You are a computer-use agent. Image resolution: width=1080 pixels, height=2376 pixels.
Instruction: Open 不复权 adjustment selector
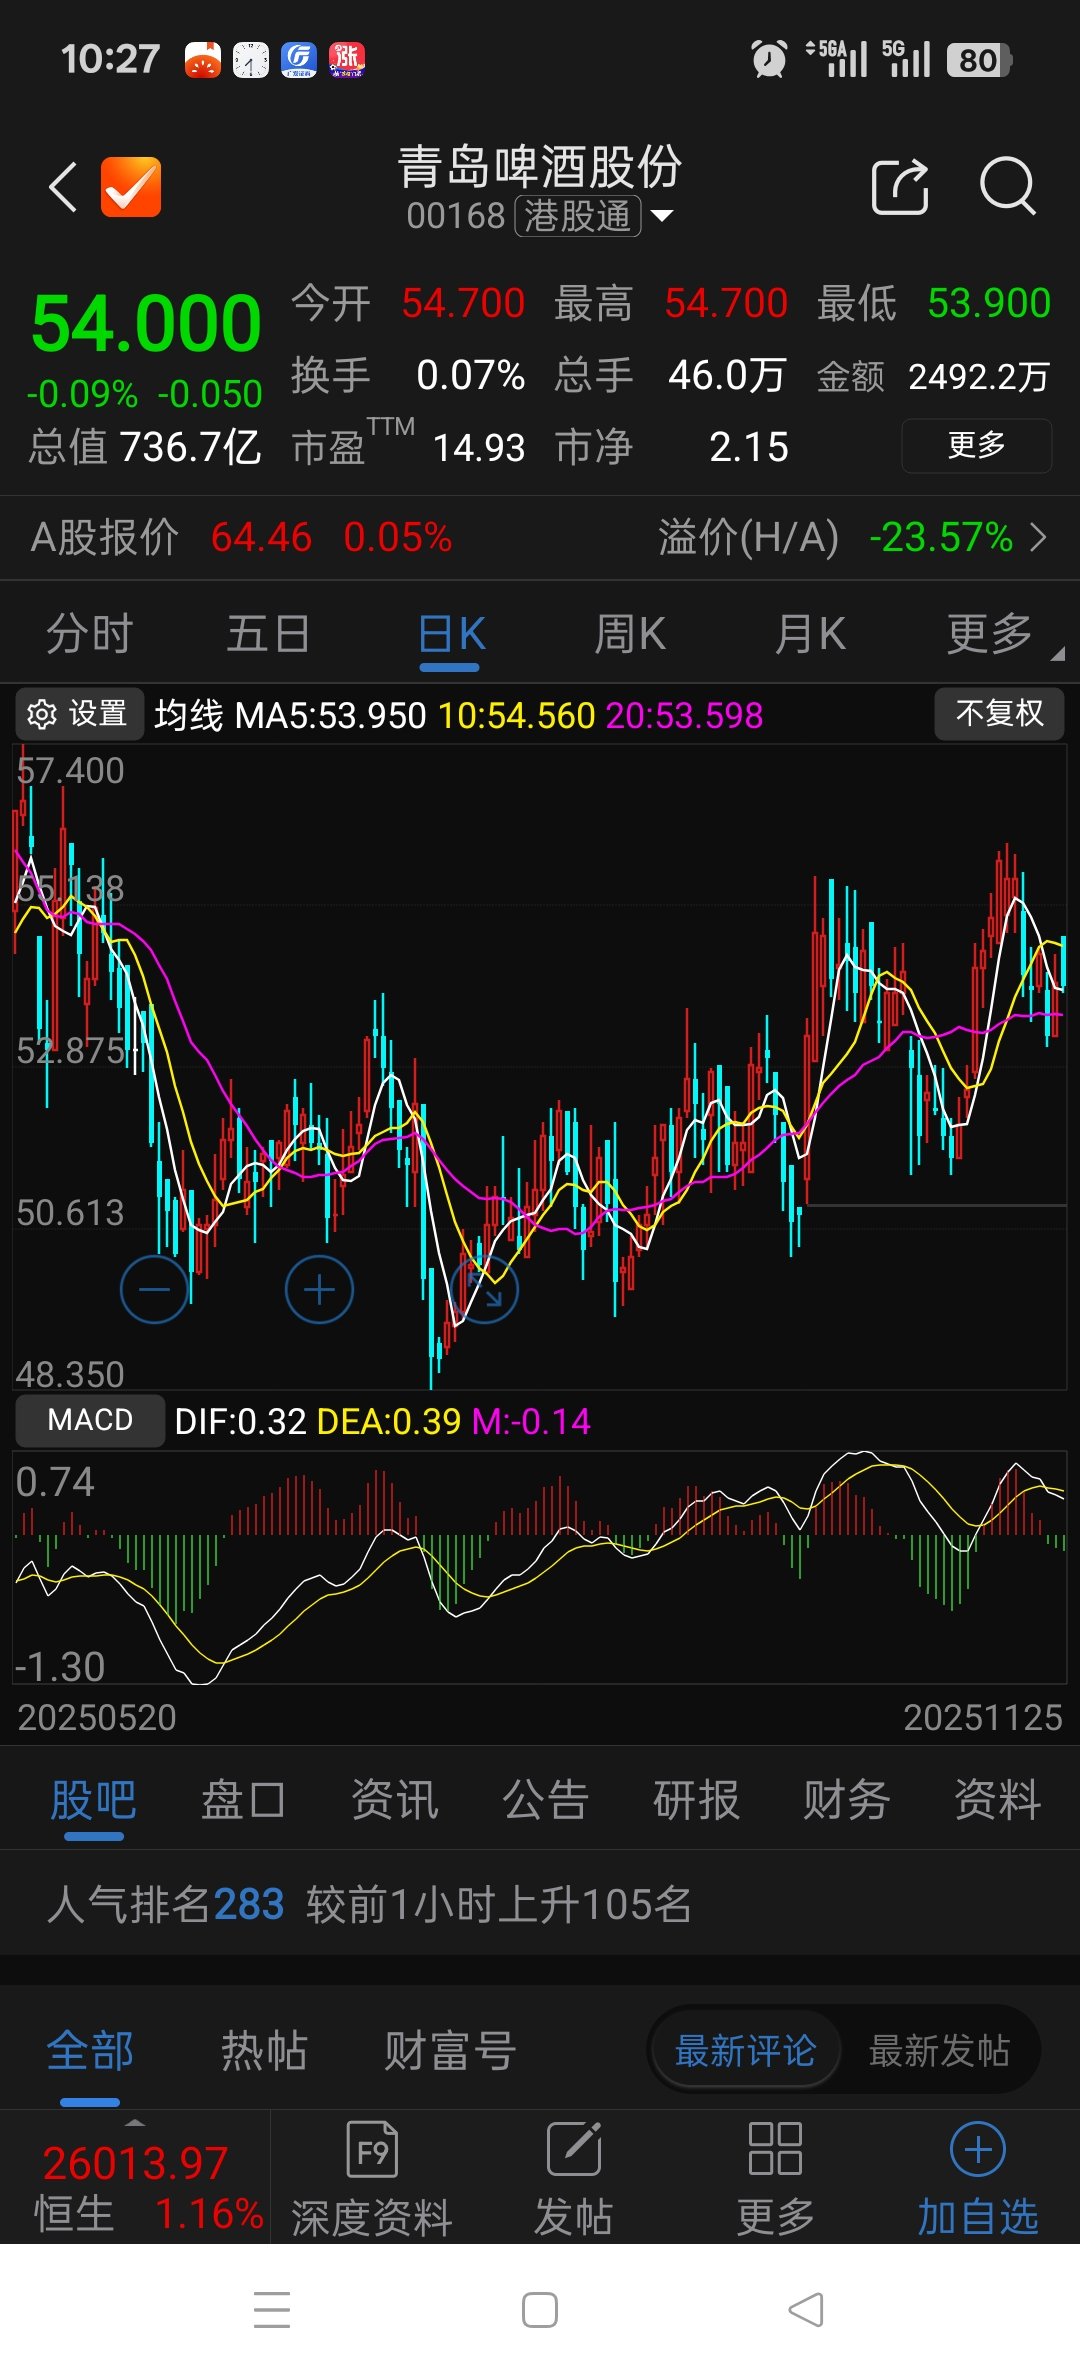tap(999, 713)
